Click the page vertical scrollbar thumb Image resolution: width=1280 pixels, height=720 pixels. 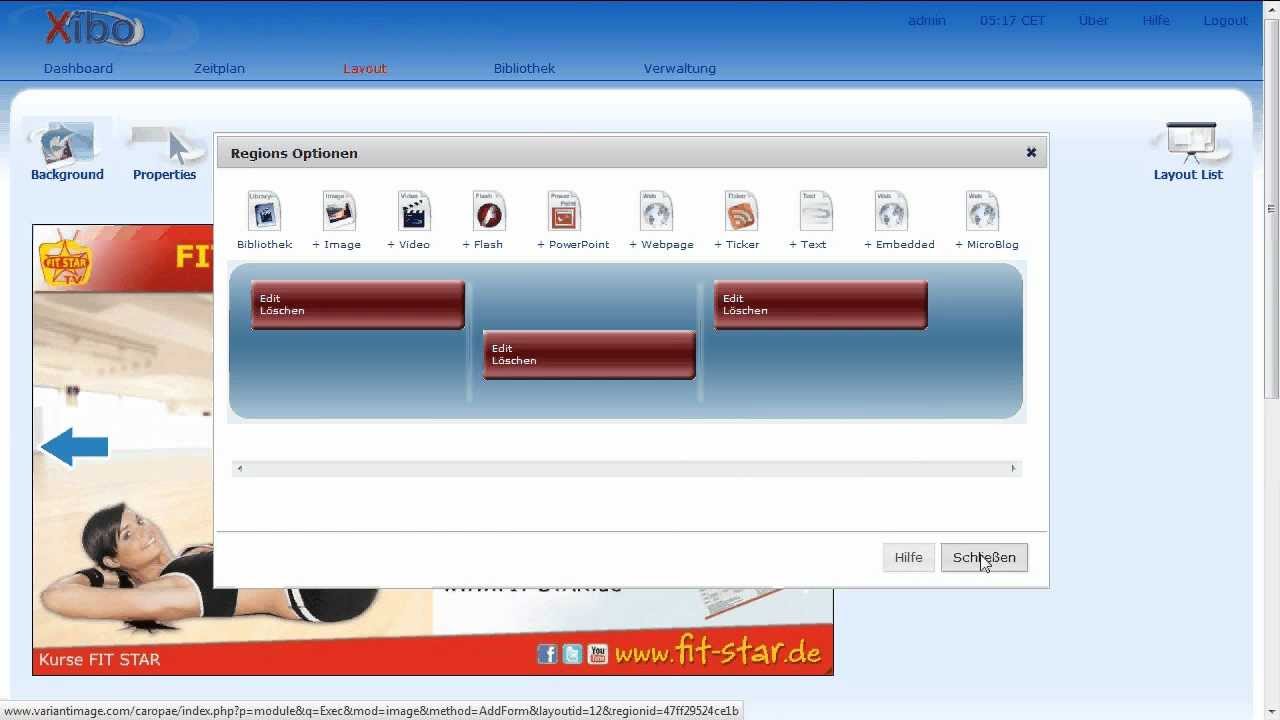1271,209
